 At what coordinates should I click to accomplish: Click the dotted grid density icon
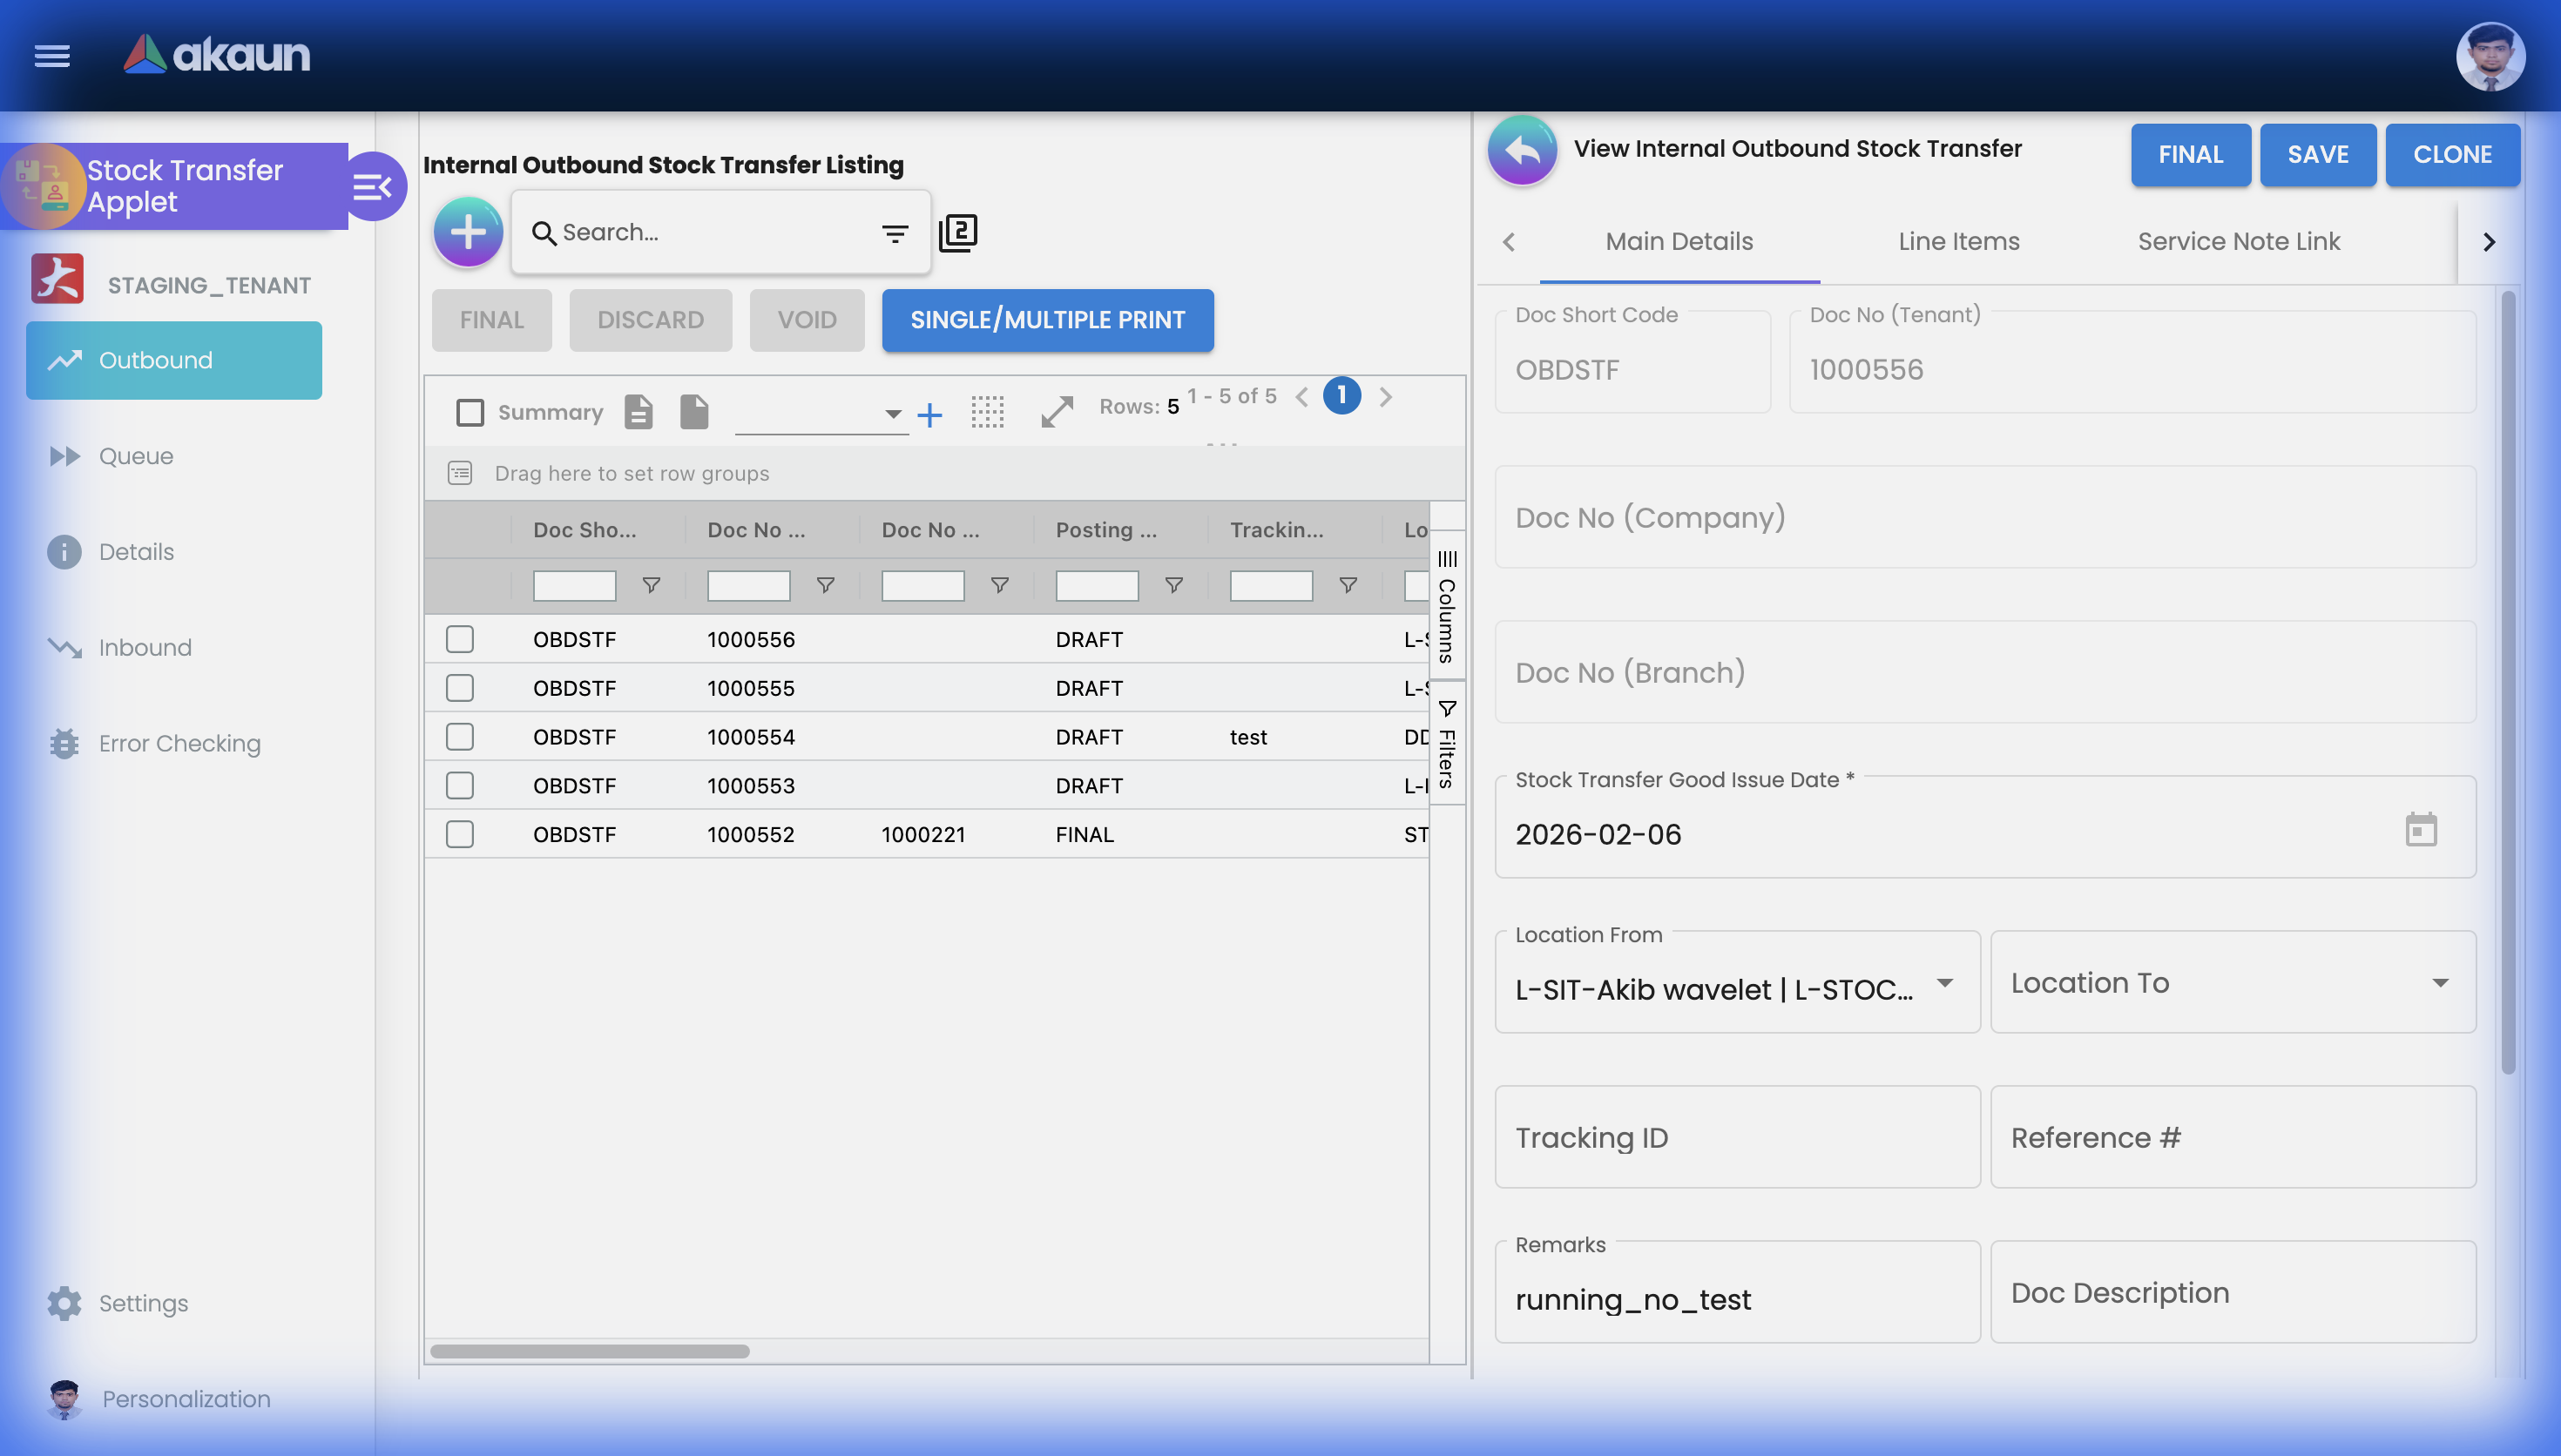(987, 411)
